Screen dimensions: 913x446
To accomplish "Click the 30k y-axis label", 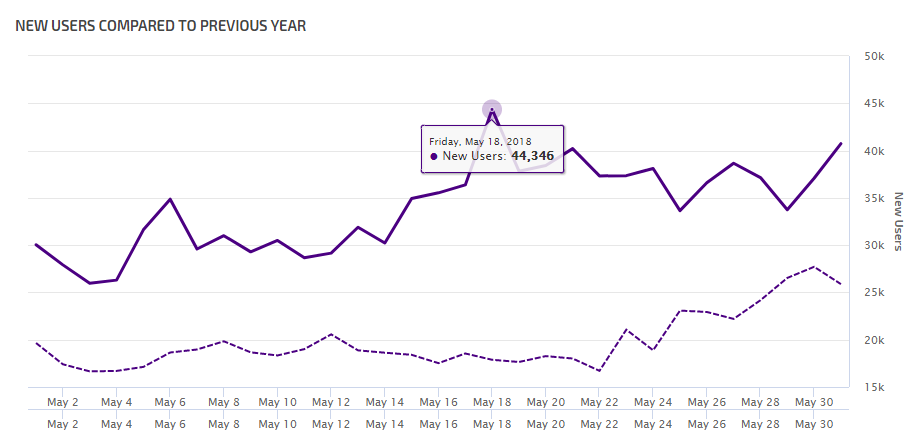I will [x=873, y=246].
